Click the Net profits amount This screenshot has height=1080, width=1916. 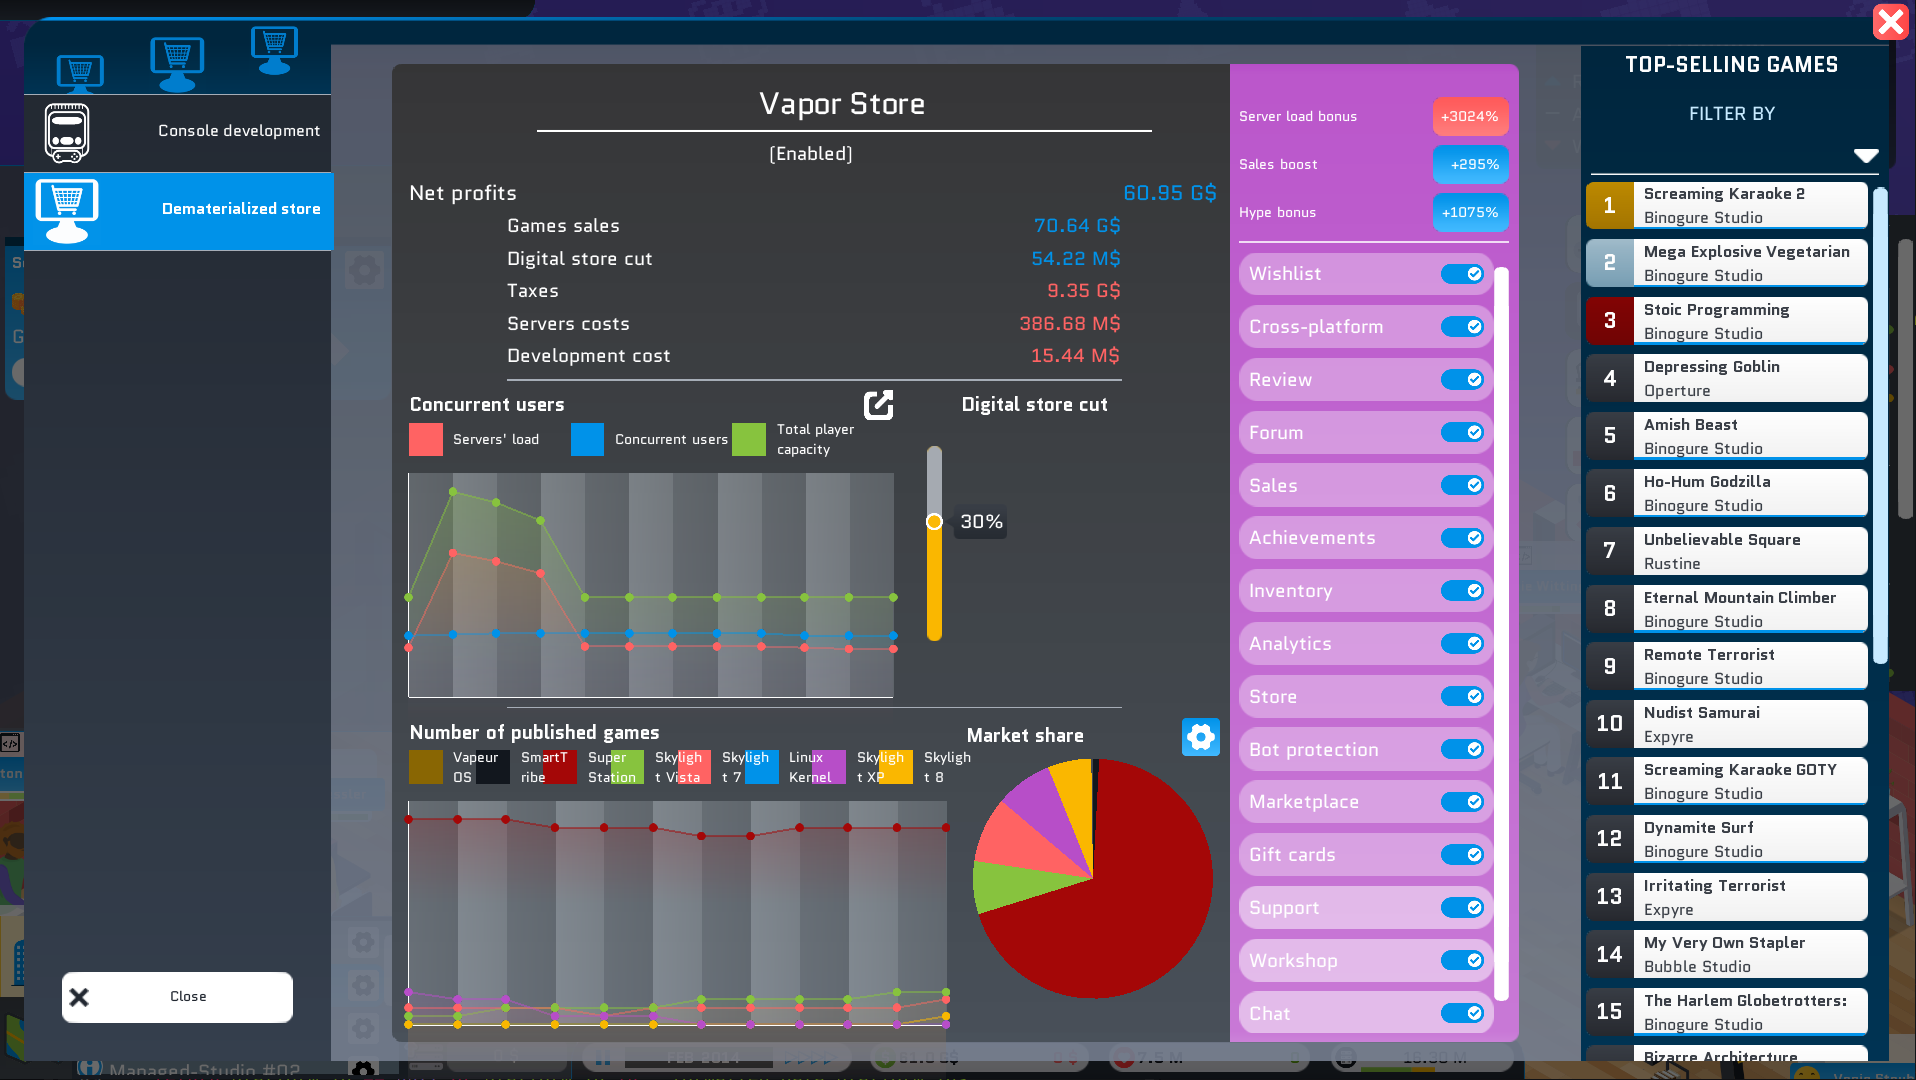coord(1169,194)
